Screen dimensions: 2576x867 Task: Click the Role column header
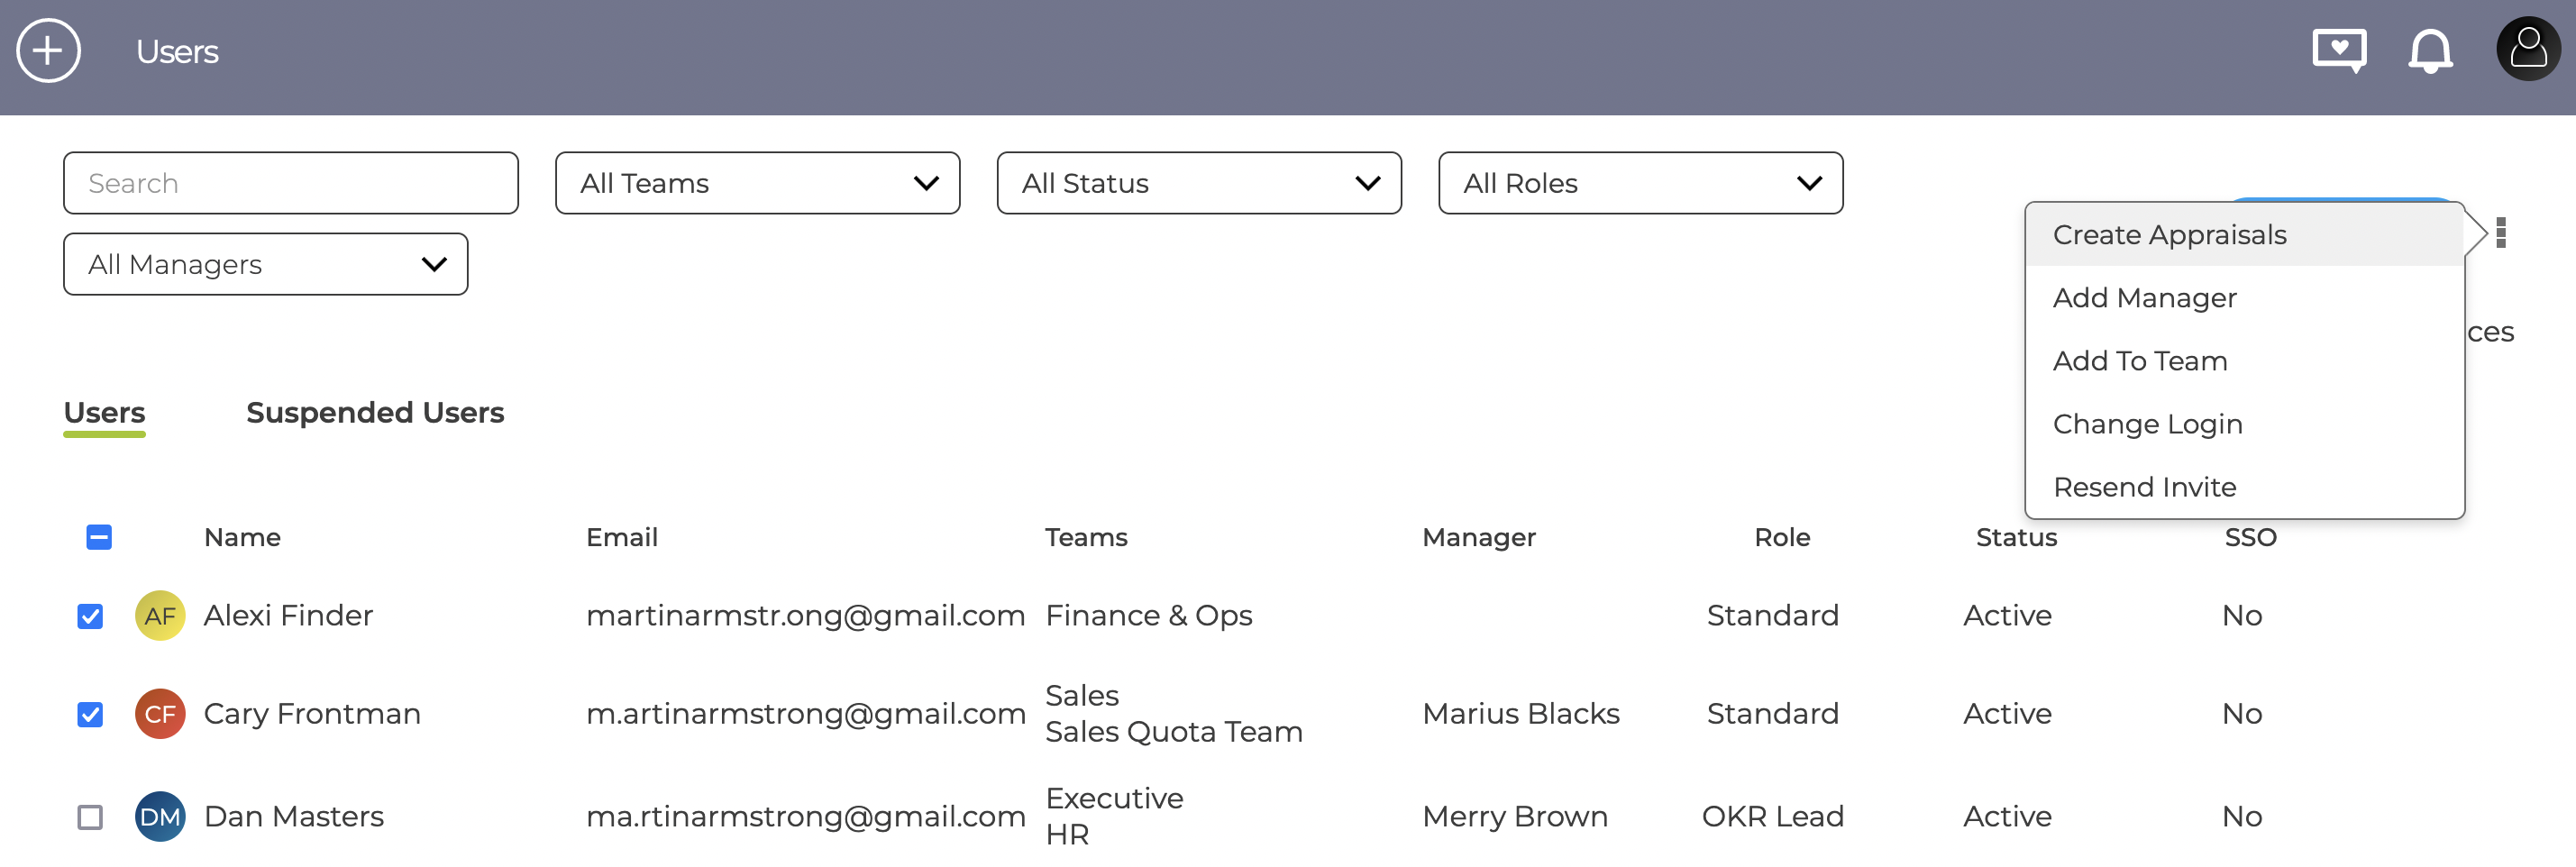pyautogui.click(x=1782, y=538)
